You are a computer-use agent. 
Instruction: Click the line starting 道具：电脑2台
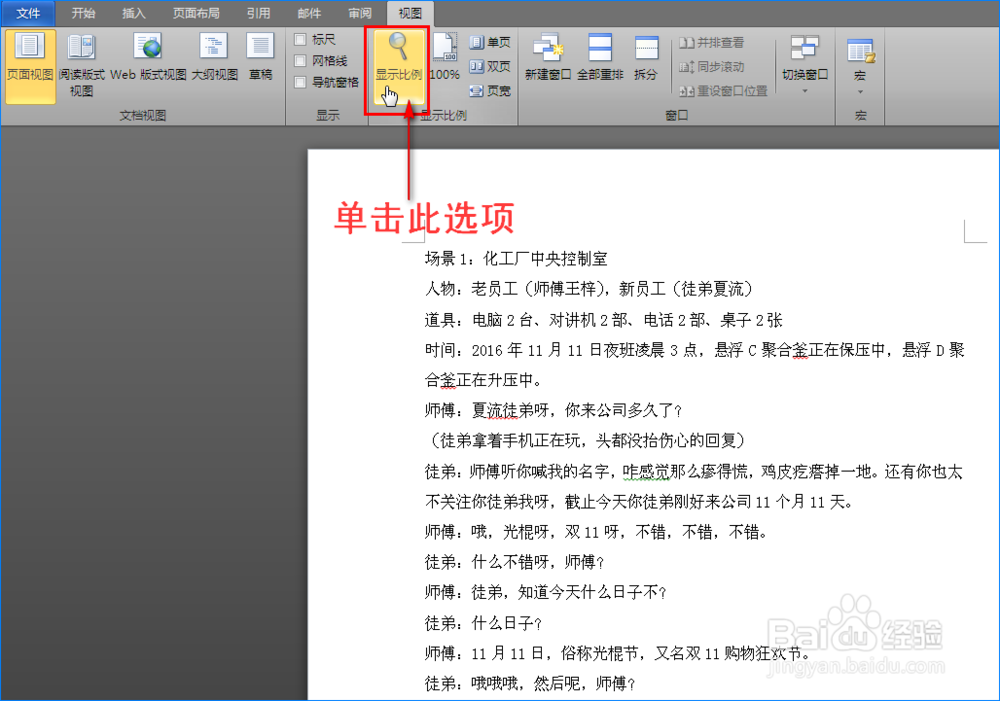pyautogui.click(x=603, y=320)
